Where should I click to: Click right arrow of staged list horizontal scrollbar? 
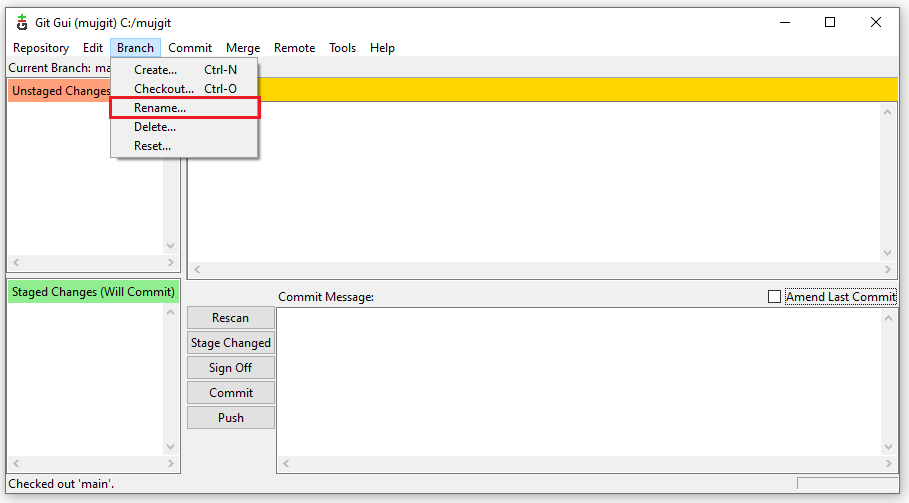[x=170, y=464]
